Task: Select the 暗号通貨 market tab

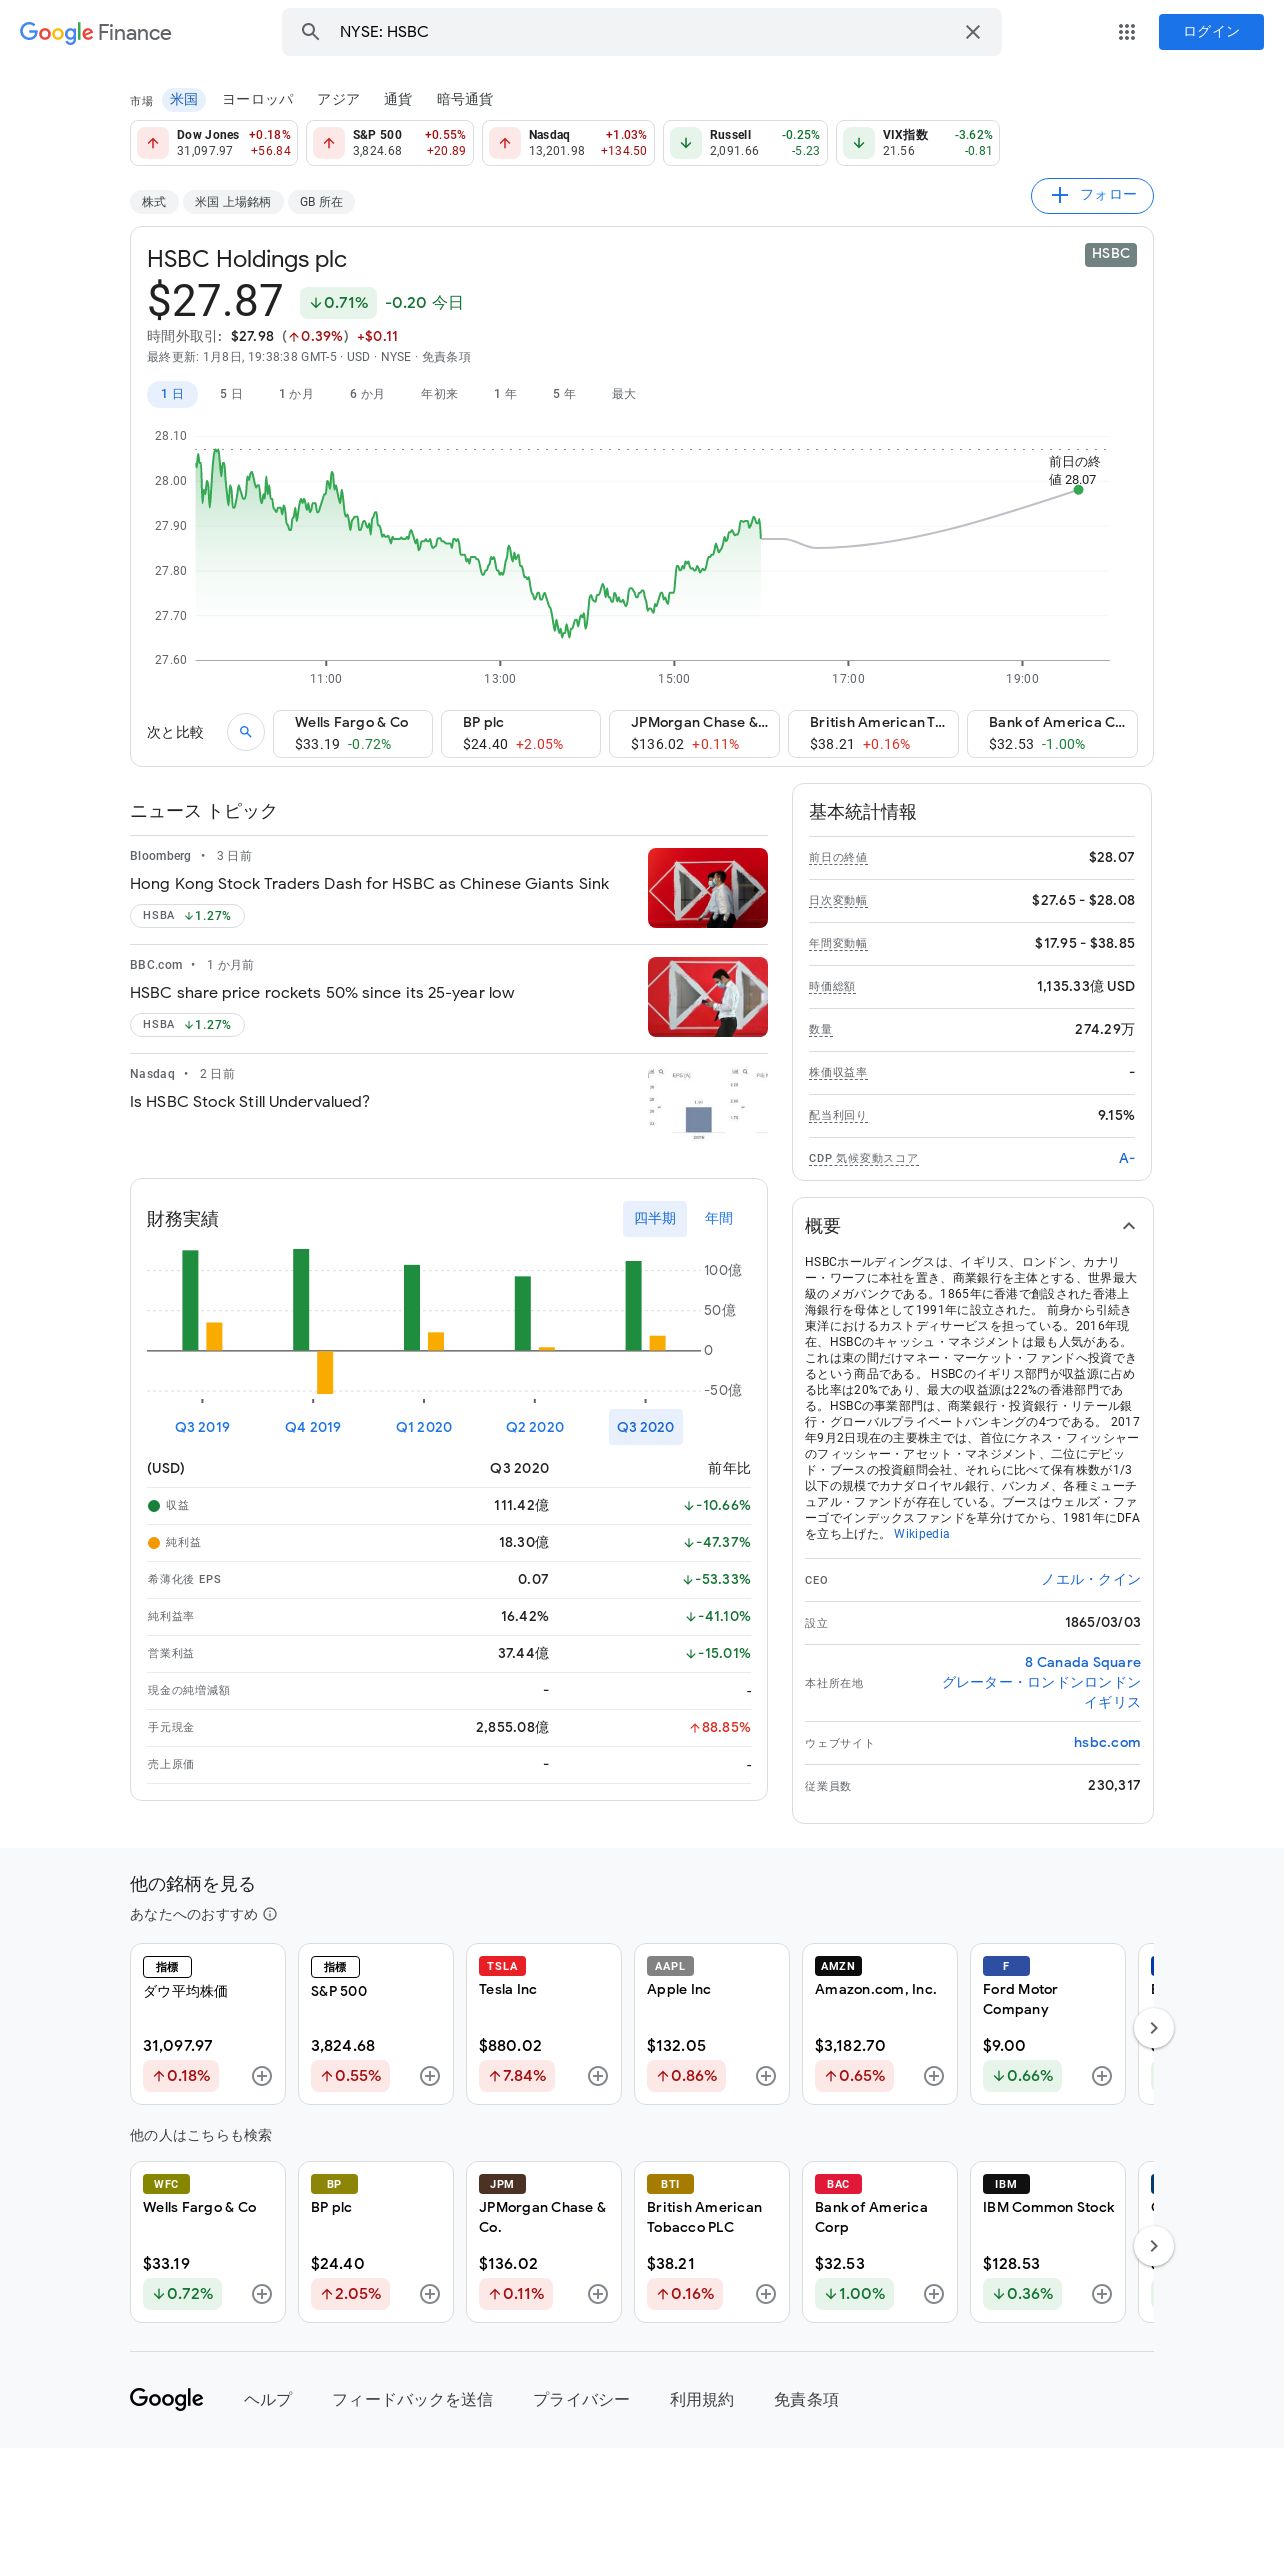Action: coord(465,99)
